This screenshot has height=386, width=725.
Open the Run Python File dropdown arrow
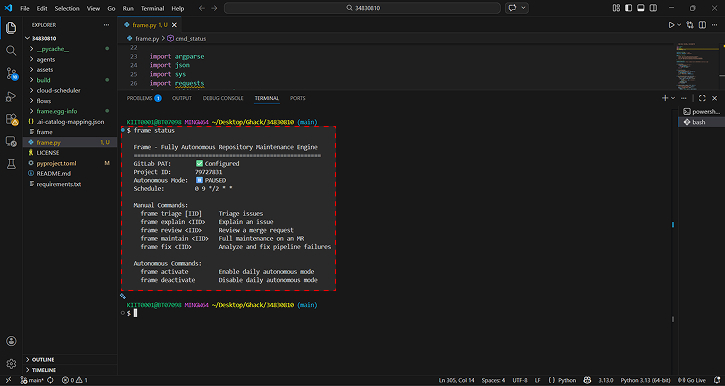[x=679, y=25]
